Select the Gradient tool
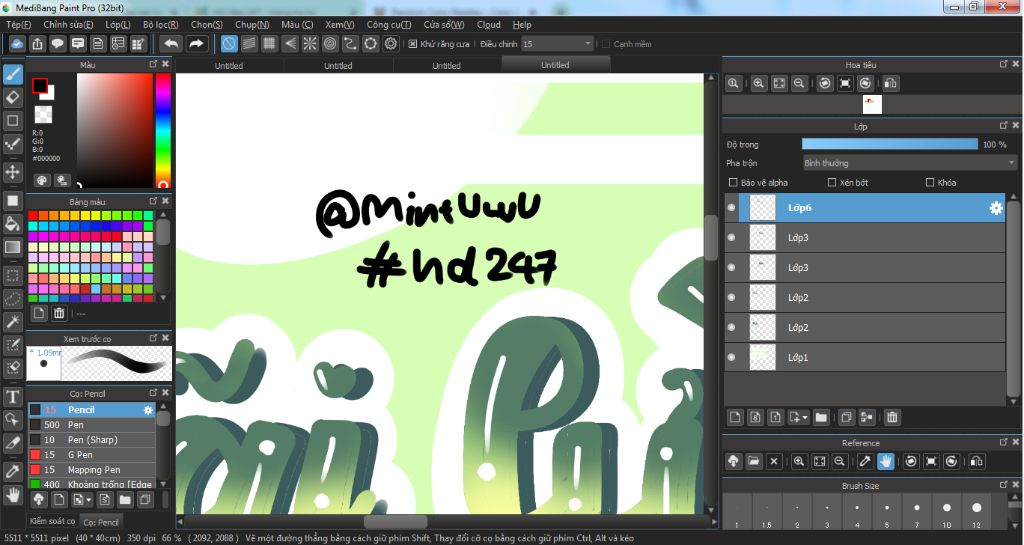This screenshot has width=1024, height=545. pyautogui.click(x=12, y=247)
